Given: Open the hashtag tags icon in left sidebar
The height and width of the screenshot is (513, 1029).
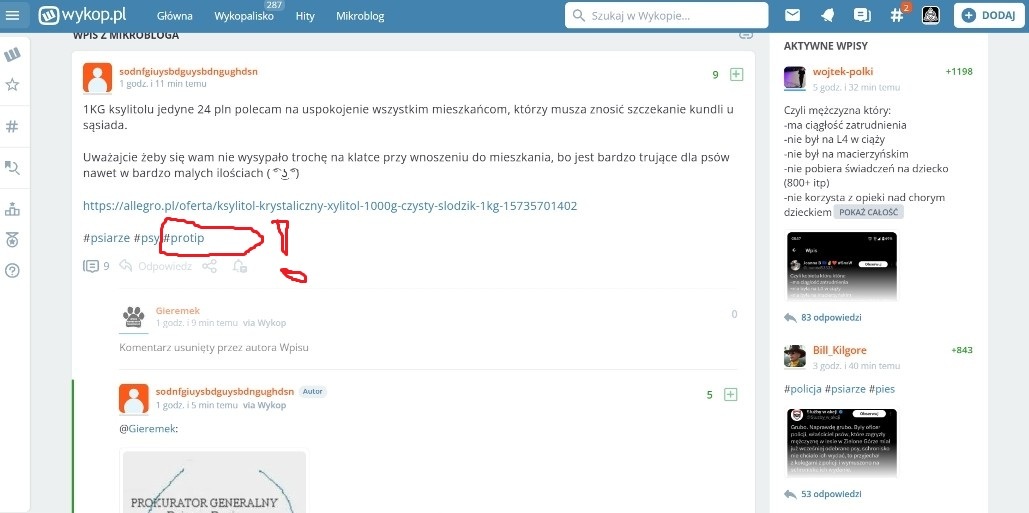Looking at the screenshot, I should coord(13,126).
